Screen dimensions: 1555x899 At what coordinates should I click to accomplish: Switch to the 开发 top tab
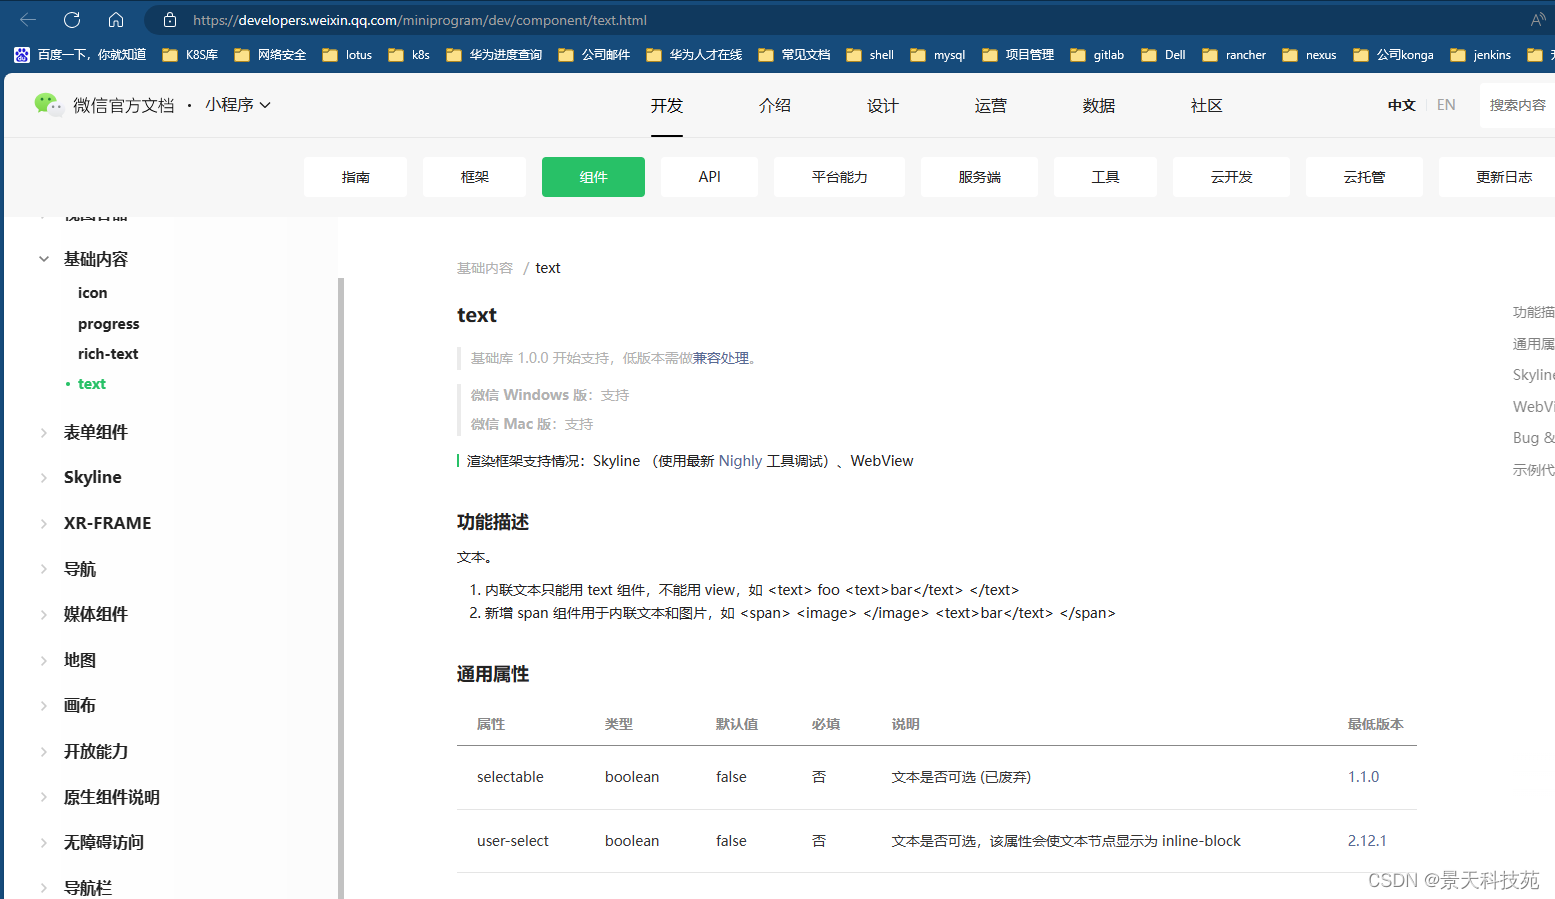pyautogui.click(x=667, y=106)
